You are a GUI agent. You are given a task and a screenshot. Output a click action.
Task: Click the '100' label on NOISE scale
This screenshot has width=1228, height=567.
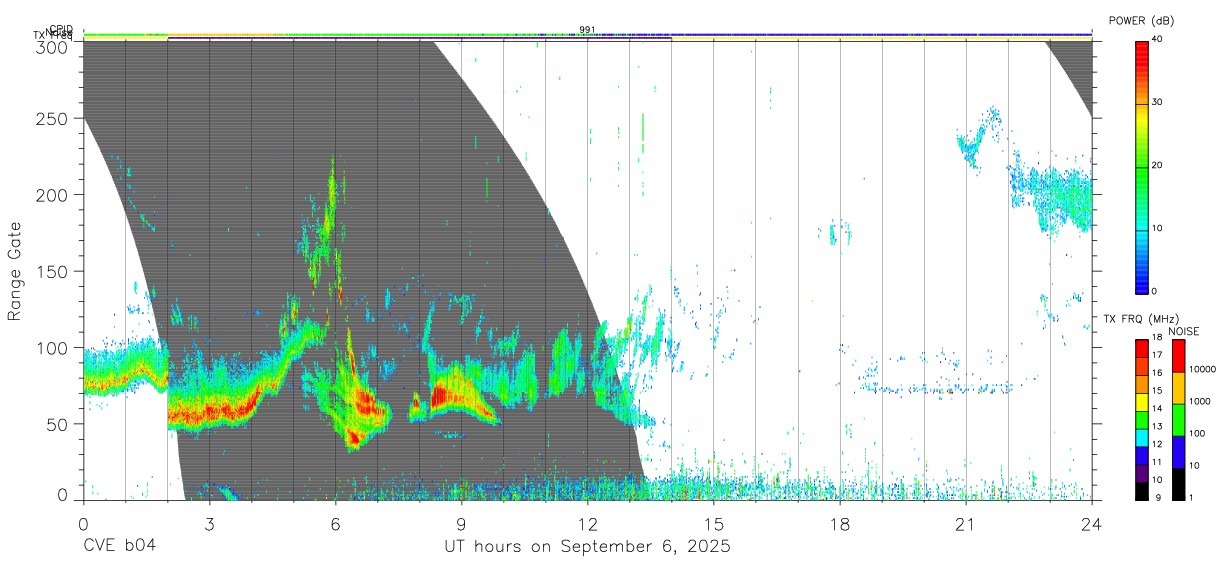[1197, 433]
